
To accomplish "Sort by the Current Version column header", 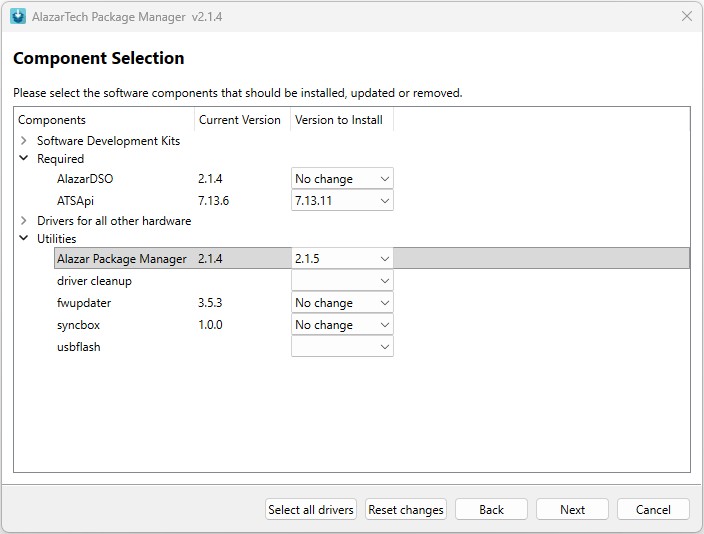I will [240, 120].
